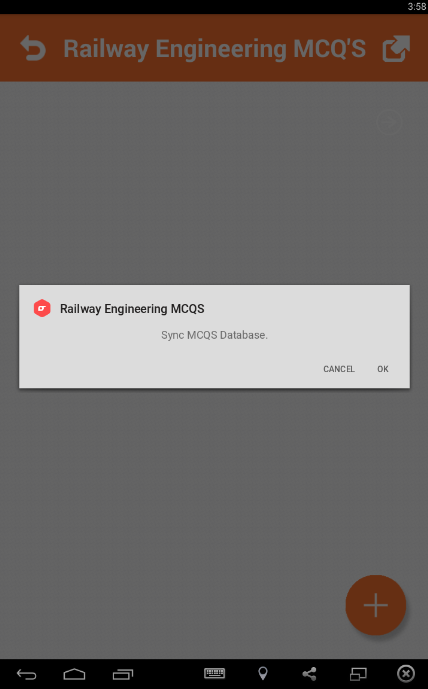Click the 'Railway Engineering MCQS' dialog title
This screenshot has width=428, height=689.
132,309
